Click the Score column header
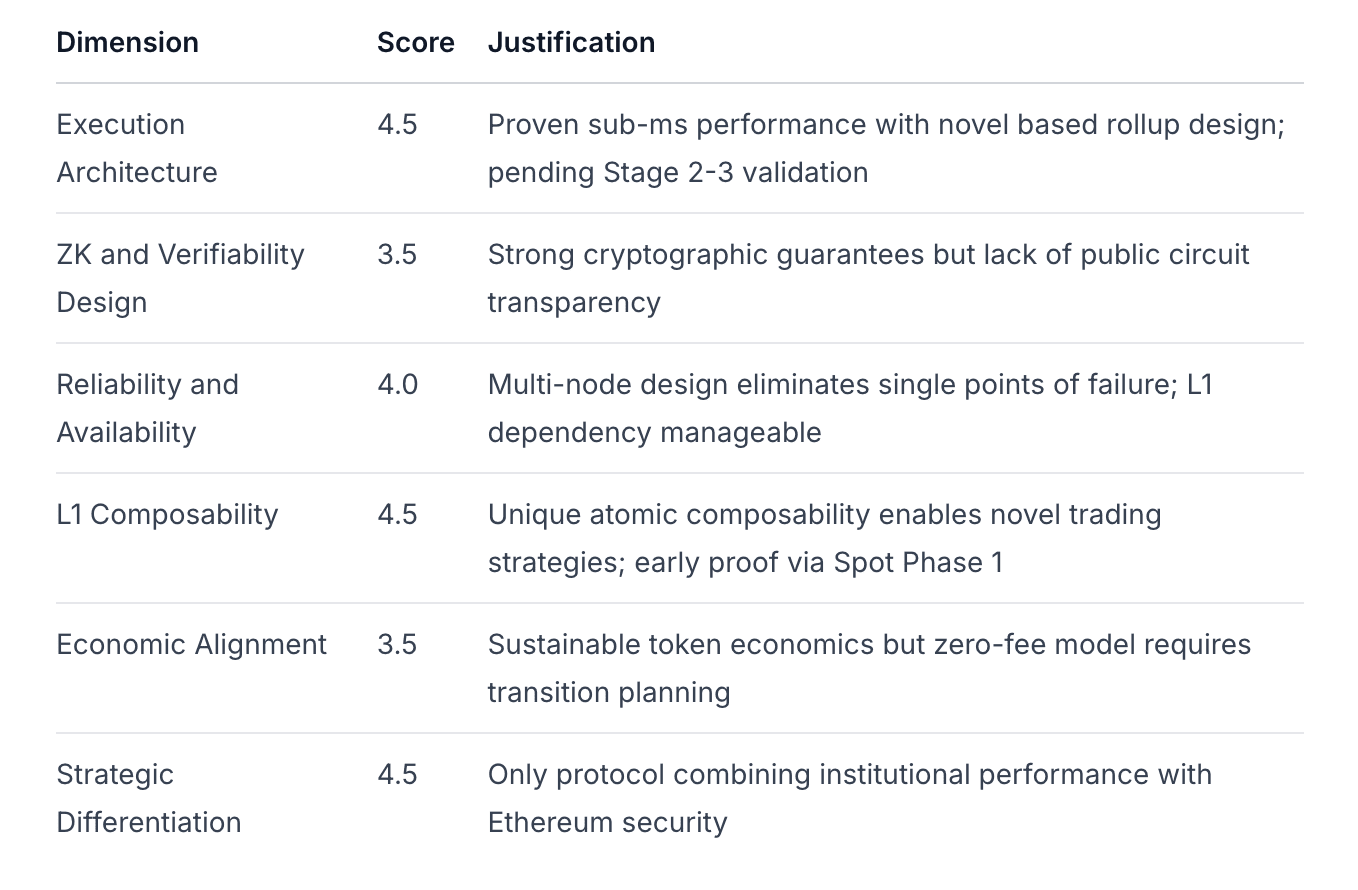 coord(415,42)
